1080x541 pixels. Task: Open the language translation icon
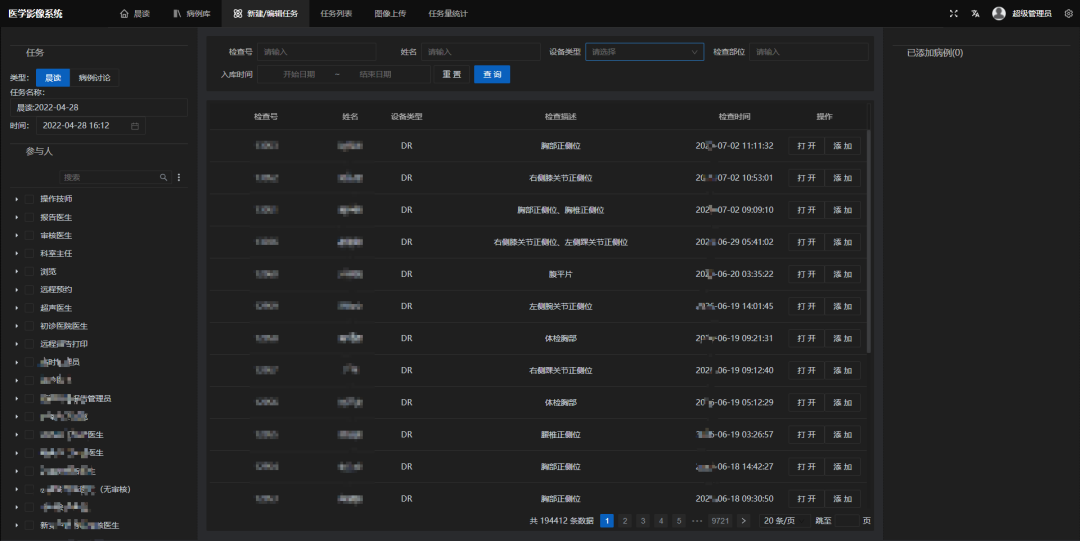point(974,14)
